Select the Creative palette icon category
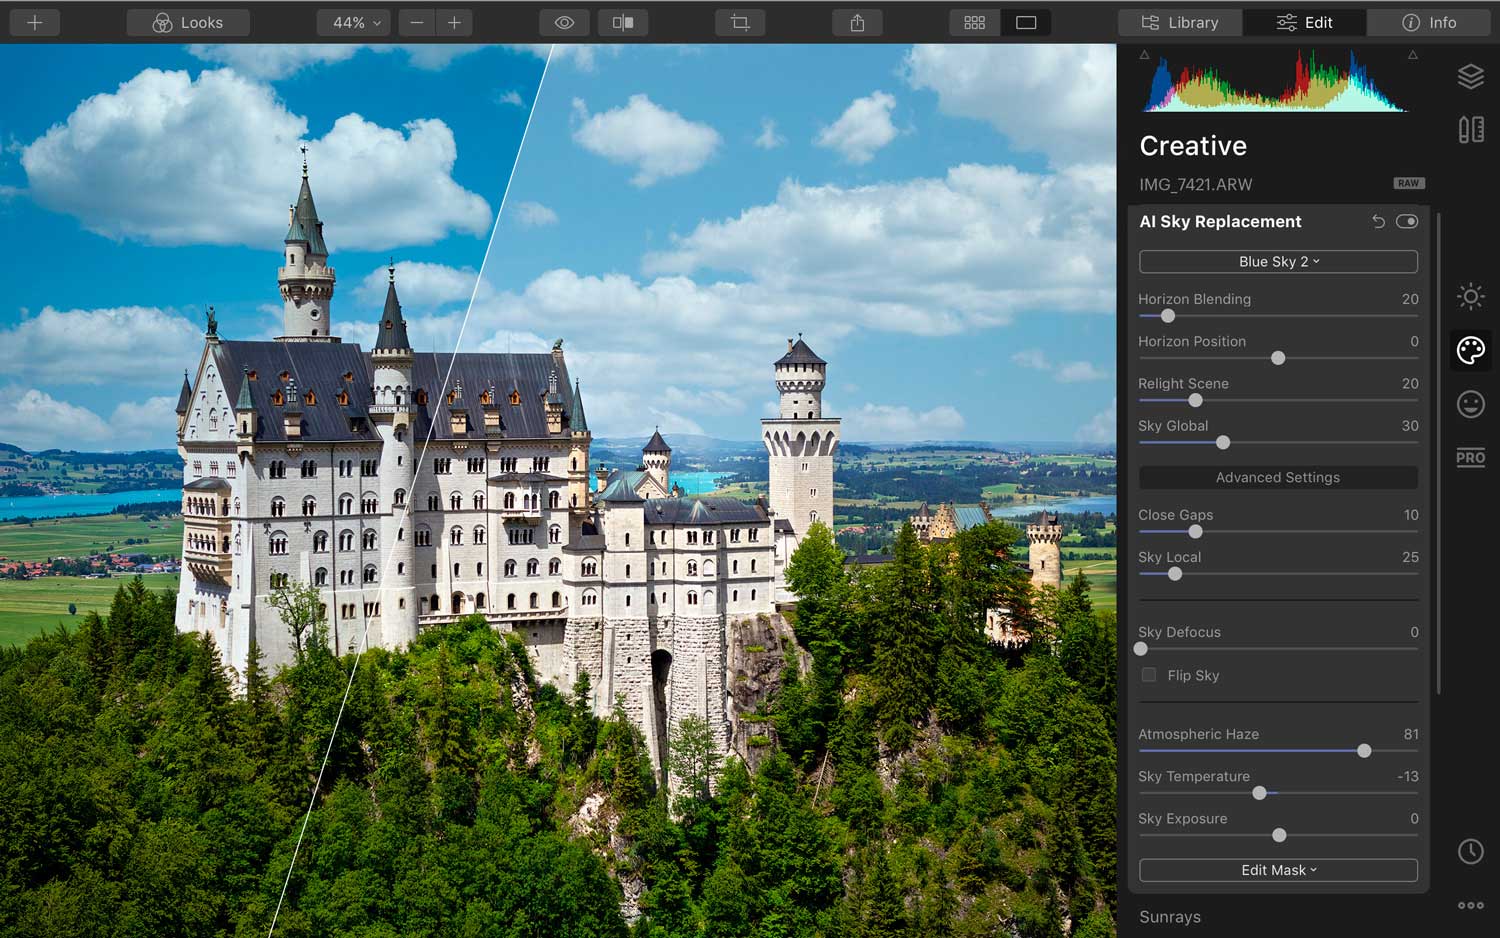The image size is (1500, 938). 1471,350
